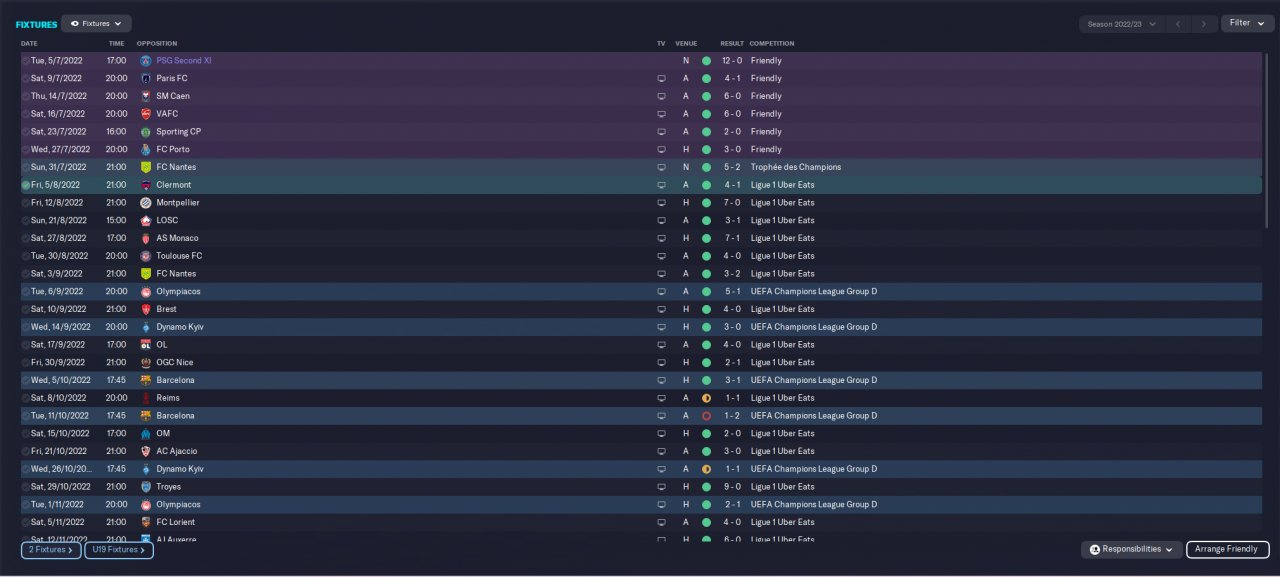Viewport: 1280px width, 577px height.
Task: Click the half-orange draw indicator for Reims
Action: pos(706,398)
